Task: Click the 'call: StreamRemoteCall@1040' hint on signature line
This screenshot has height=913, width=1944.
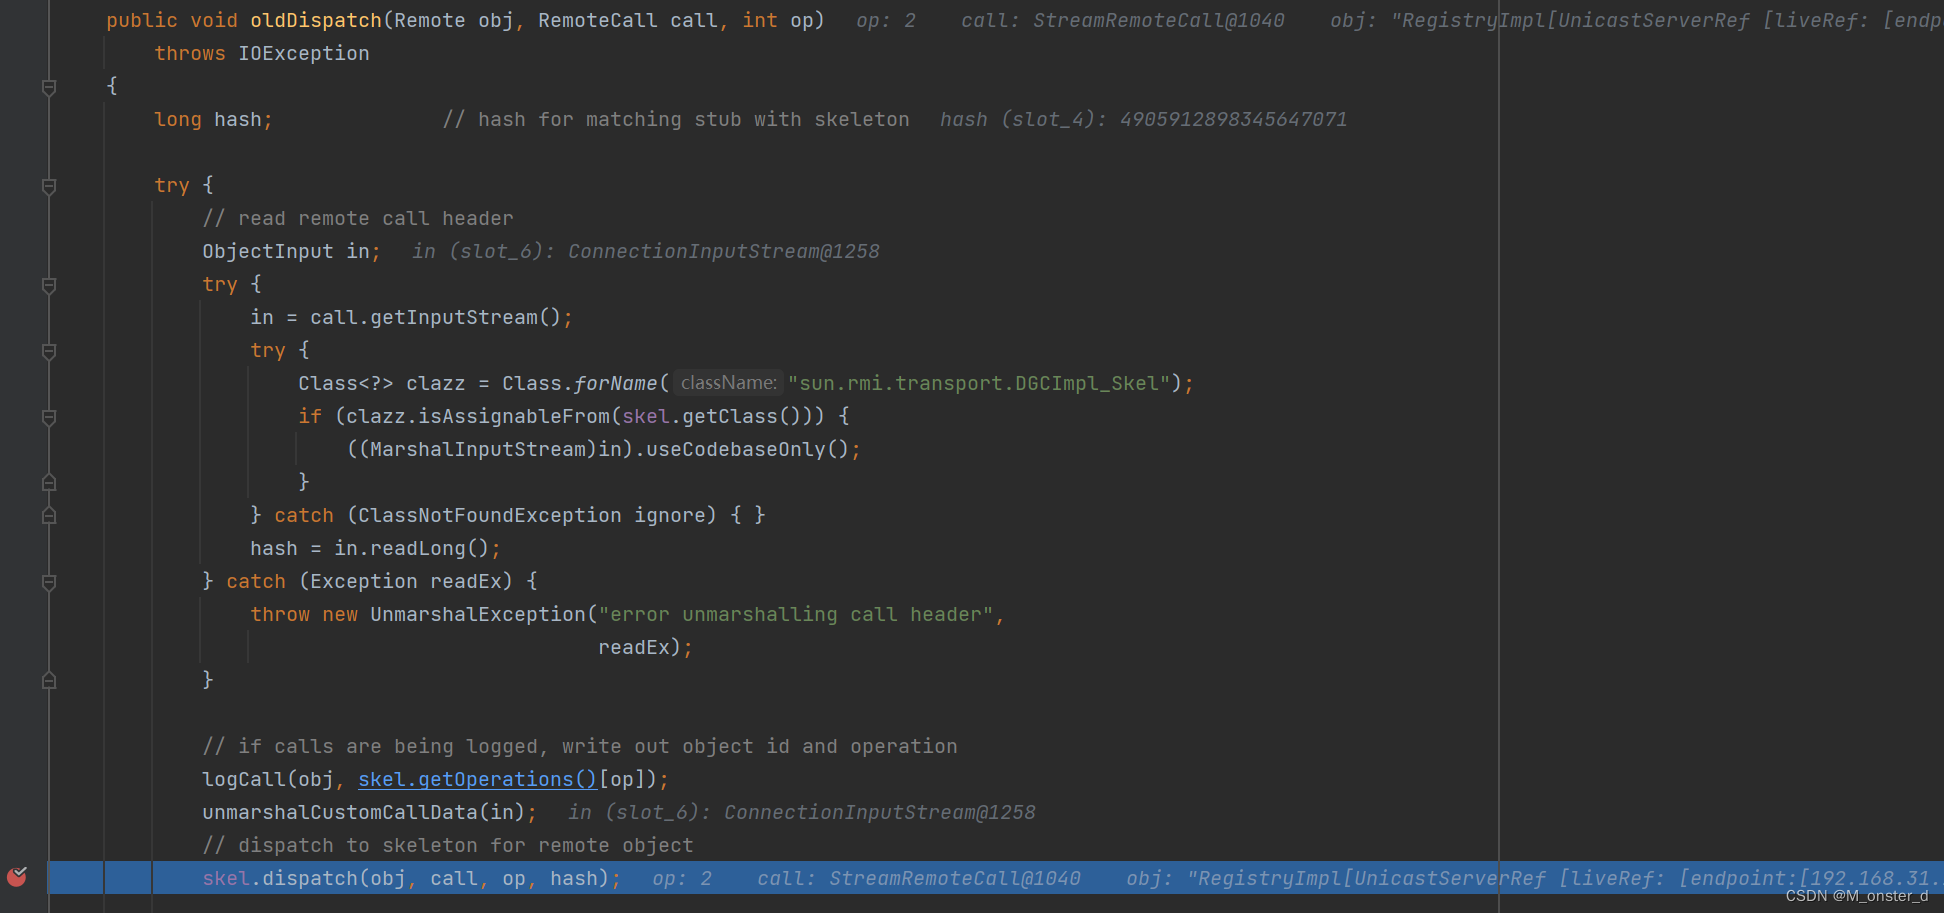Action: (1123, 20)
